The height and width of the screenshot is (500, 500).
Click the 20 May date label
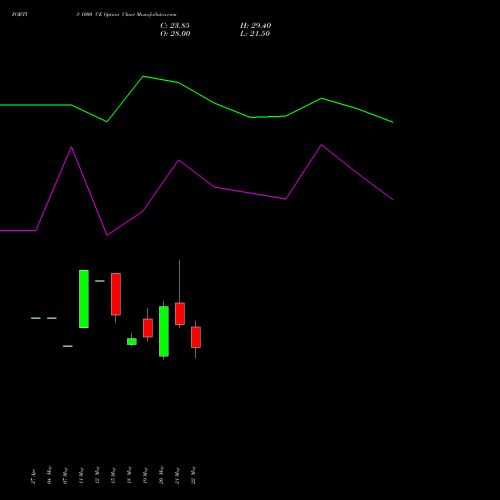[161, 475]
